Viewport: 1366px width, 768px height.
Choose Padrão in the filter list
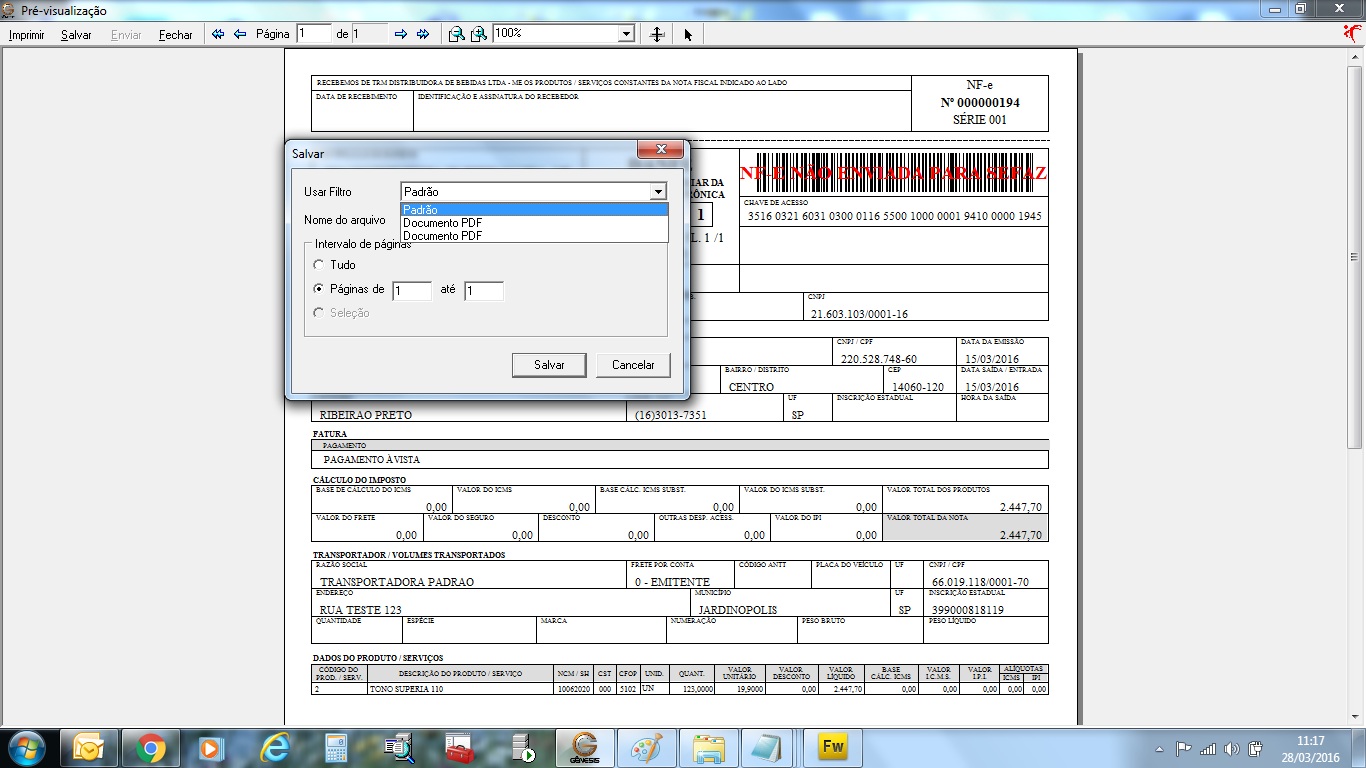pos(534,210)
